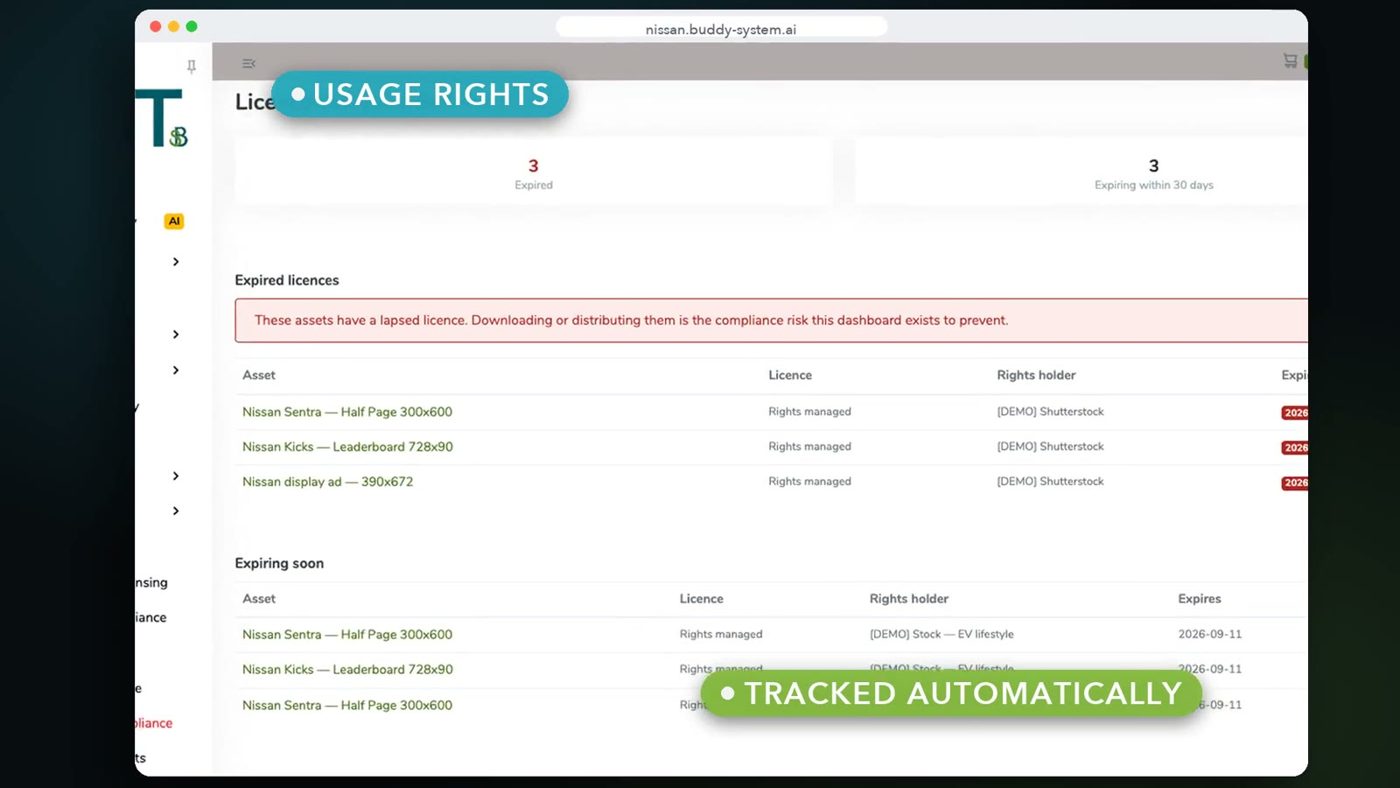Click Rights holder header in Expiring soon table

(x=909, y=599)
